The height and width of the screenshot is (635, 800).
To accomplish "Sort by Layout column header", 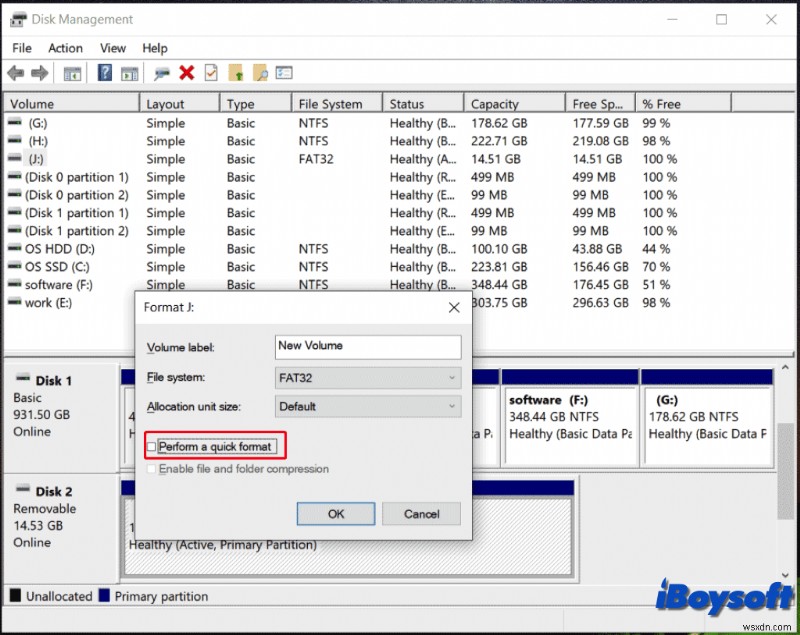I will coord(180,104).
